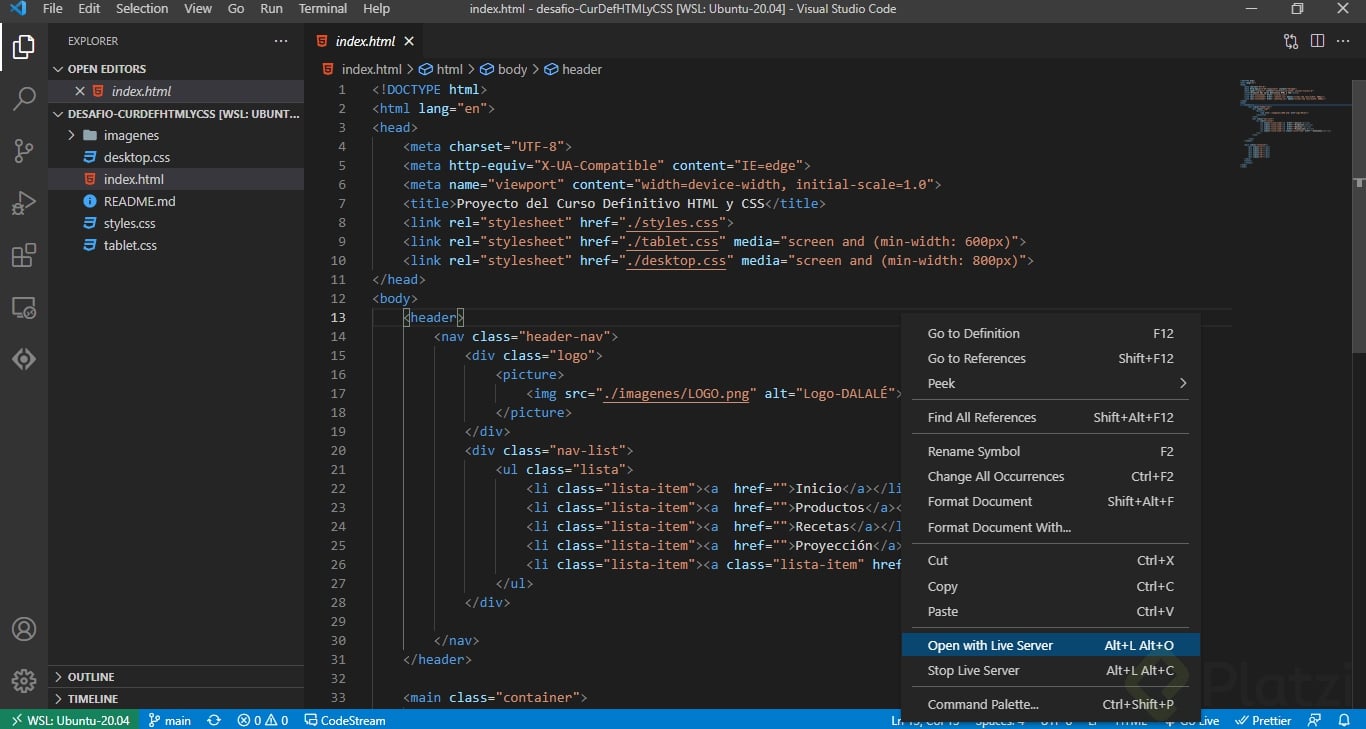The height and width of the screenshot is (729, 1366).
Task: Open tablet.css from the file tree
Action: tap(176, 245)
